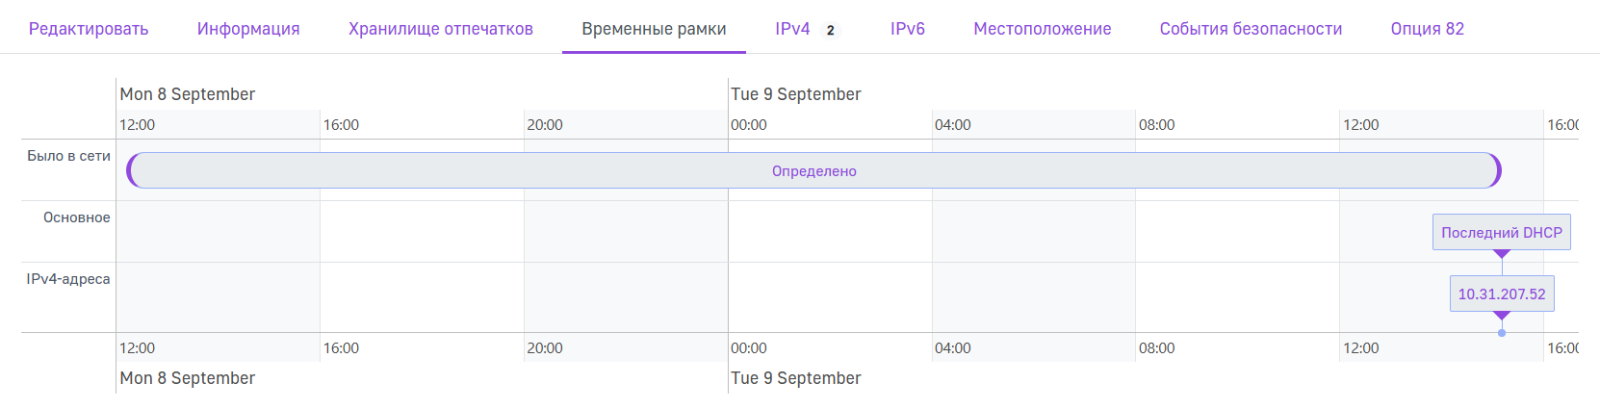Click the Основное row label
Viewport: 1600px width, 409px height.
click(76, 217)
